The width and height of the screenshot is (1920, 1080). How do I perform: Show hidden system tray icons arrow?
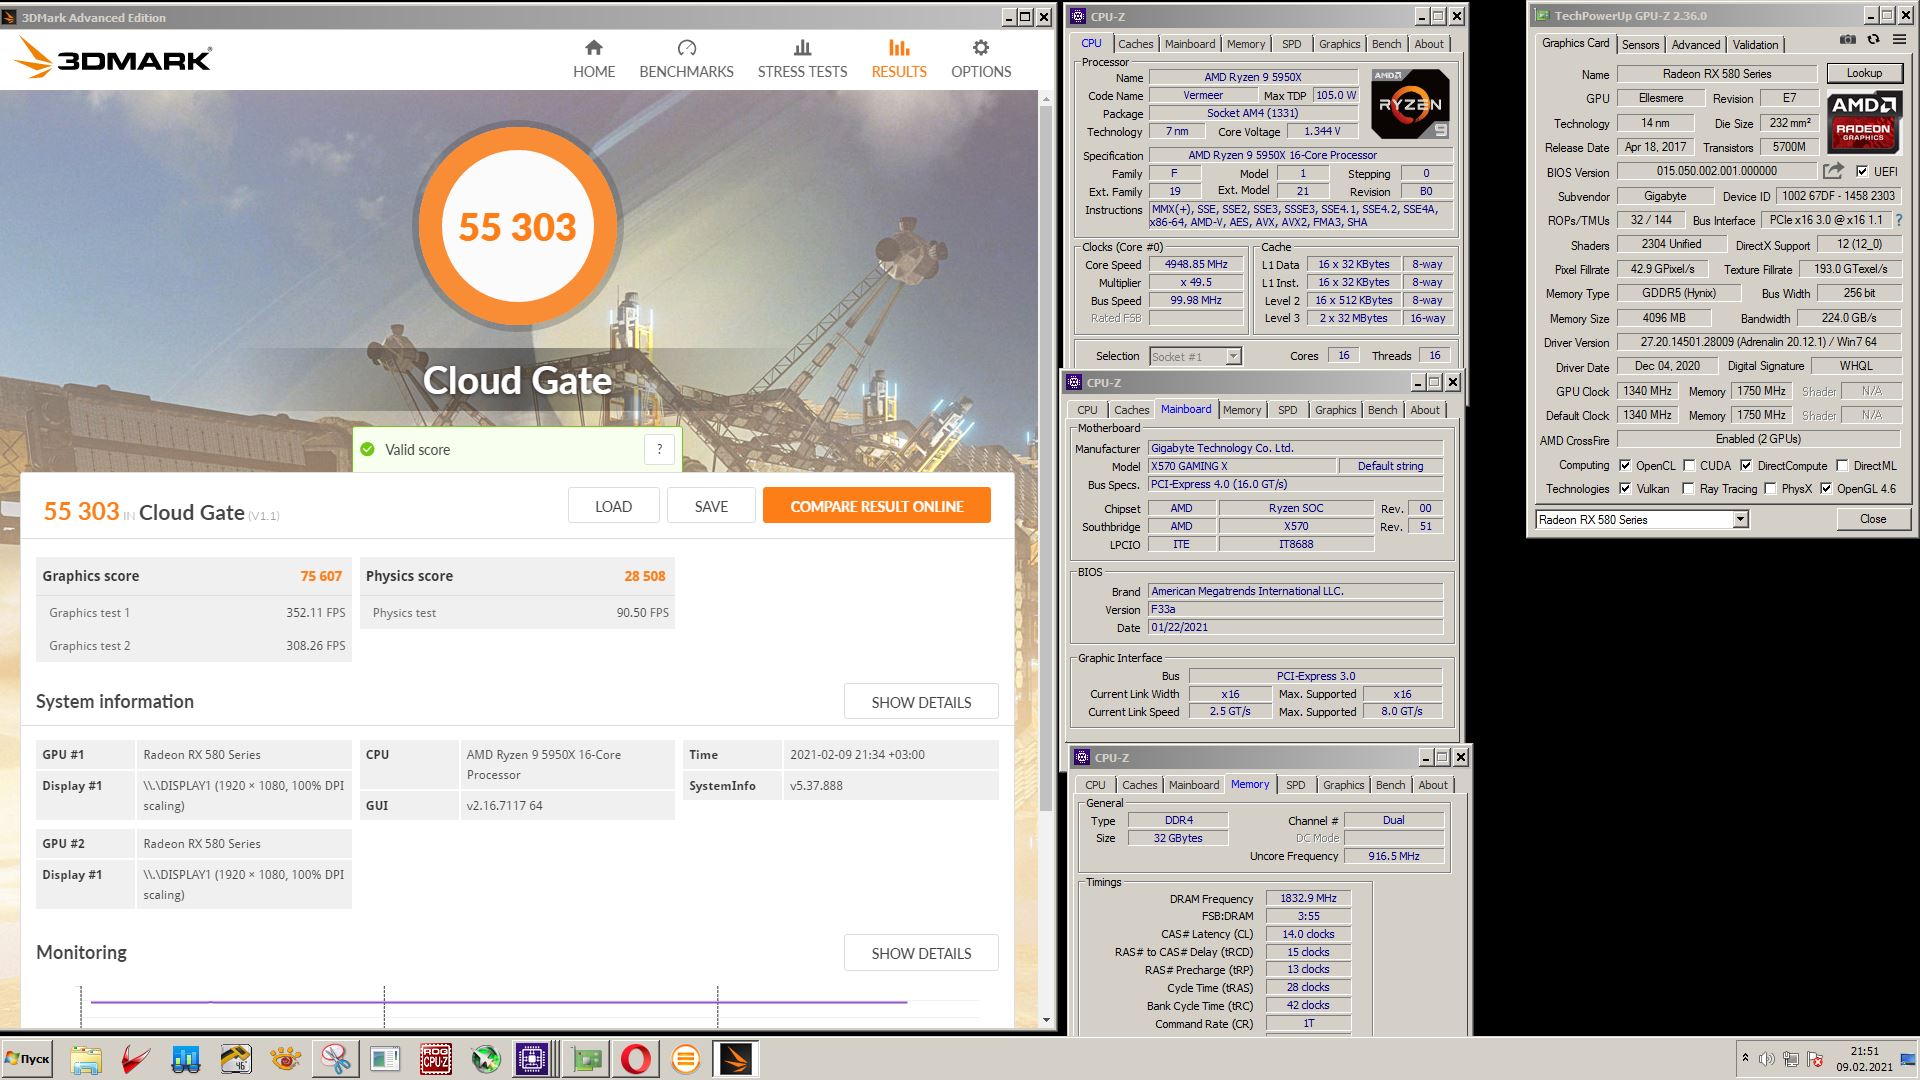click(x=1745, y=1058)
